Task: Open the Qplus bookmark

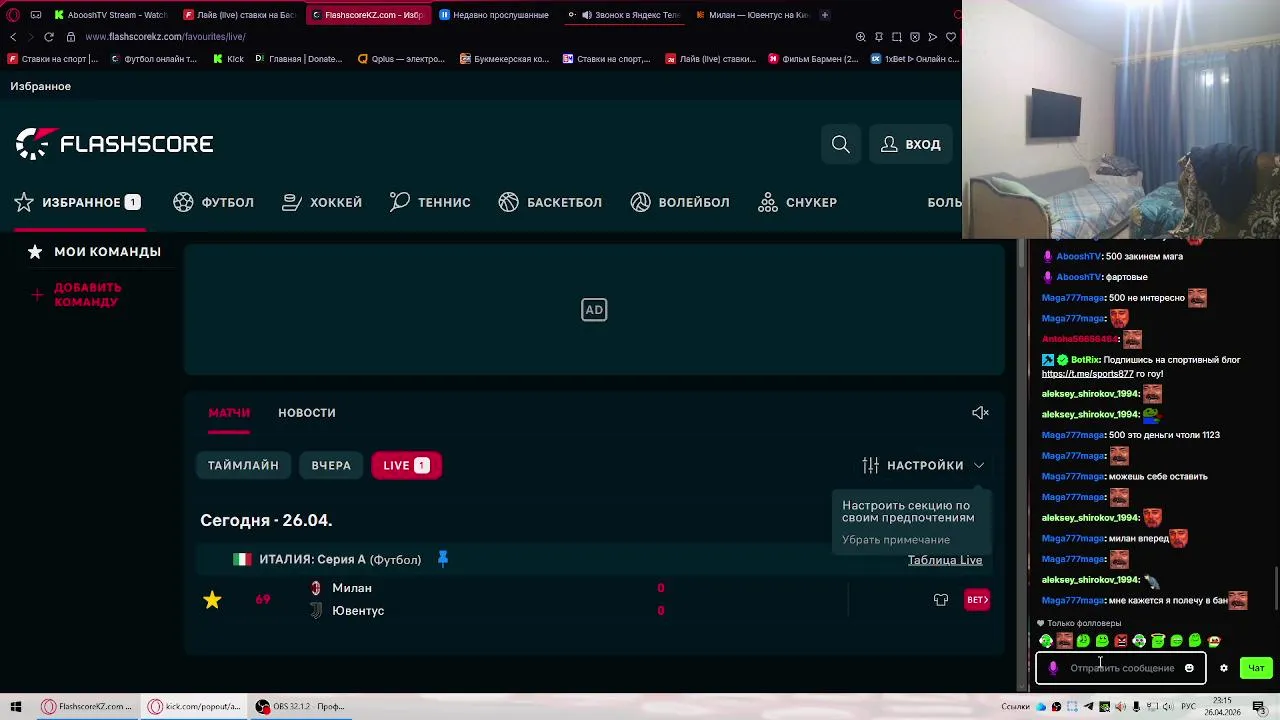Action: point(401,59)
